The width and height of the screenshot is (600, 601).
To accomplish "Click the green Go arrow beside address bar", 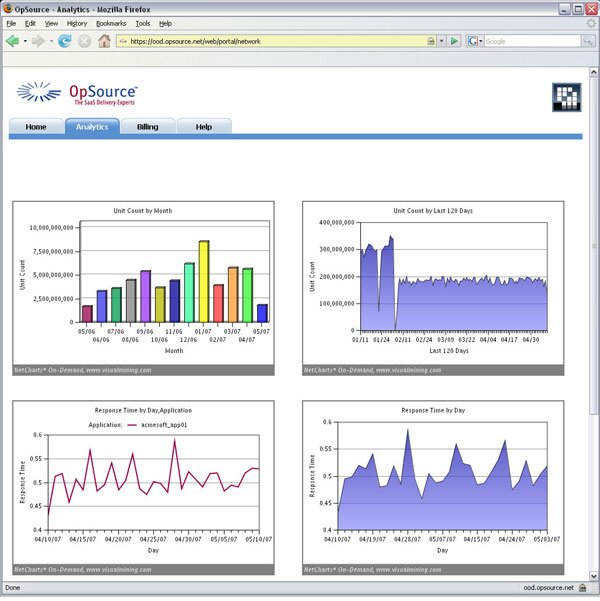I will 455,41.
